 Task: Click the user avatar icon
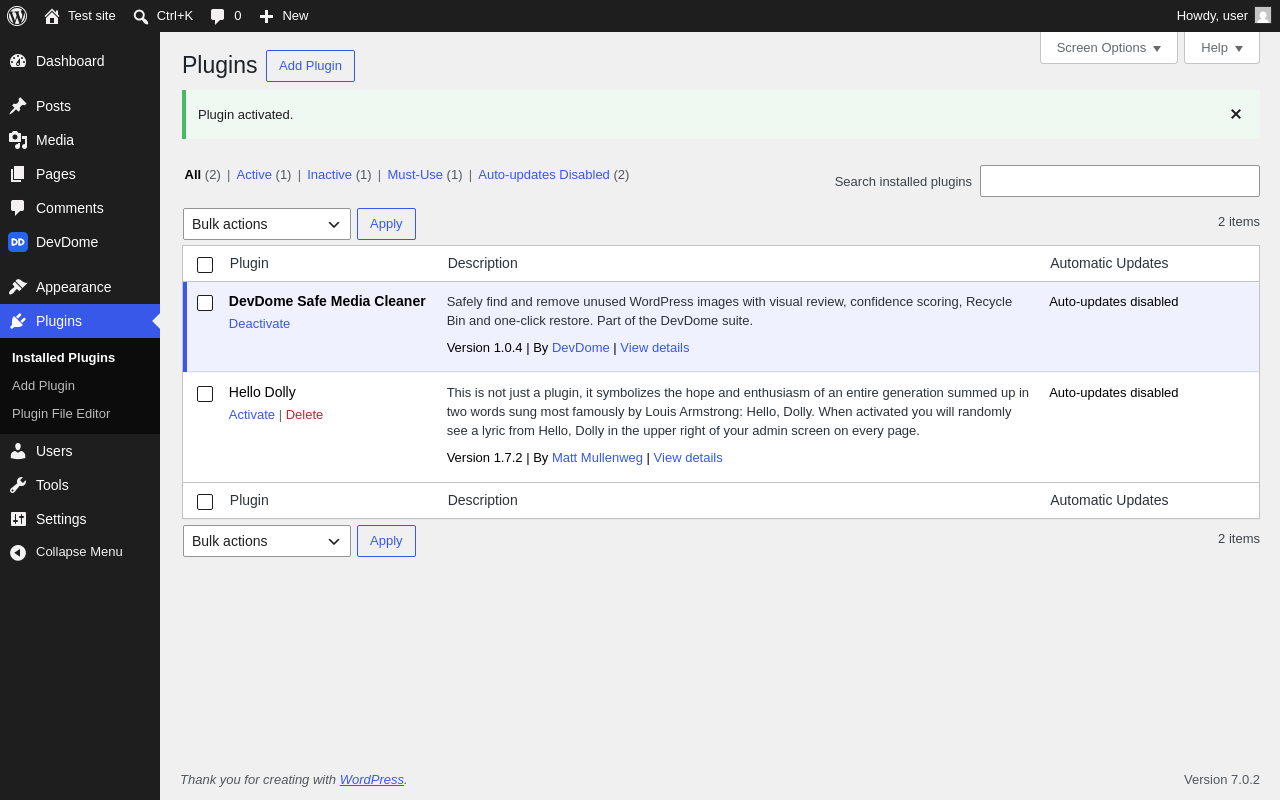[1263, 15]
